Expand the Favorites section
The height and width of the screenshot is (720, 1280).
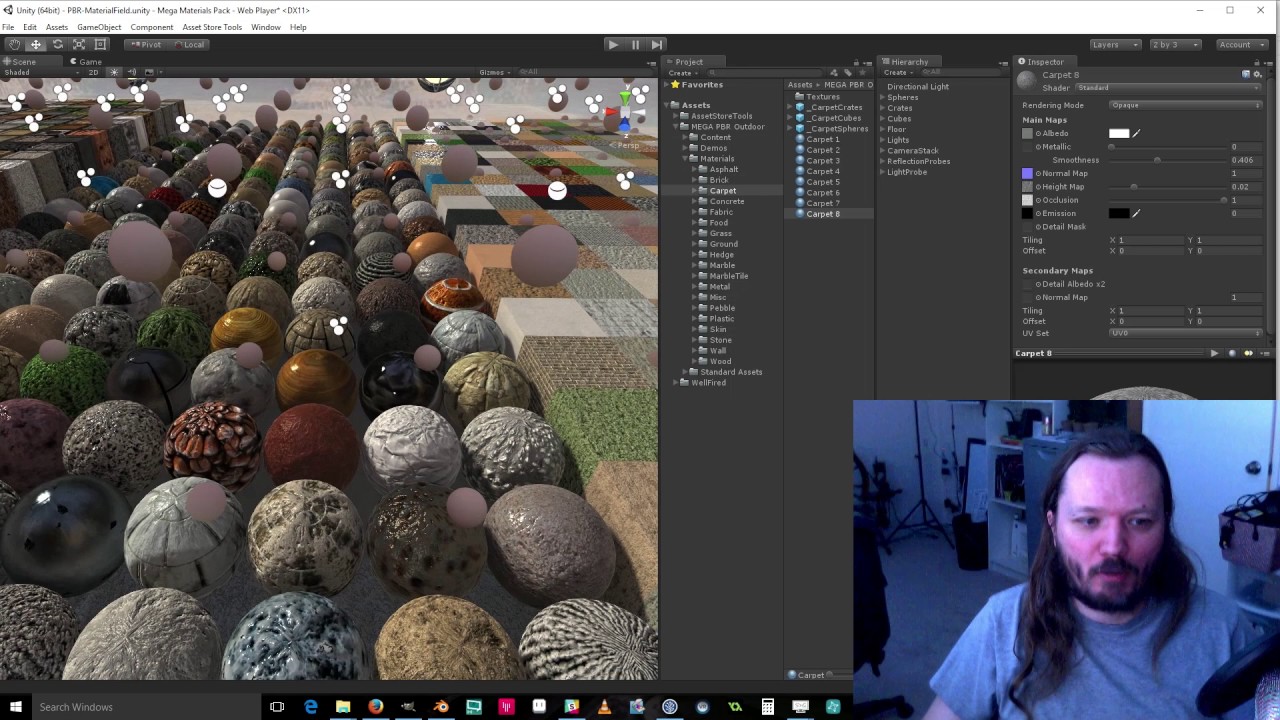[666, 85]
